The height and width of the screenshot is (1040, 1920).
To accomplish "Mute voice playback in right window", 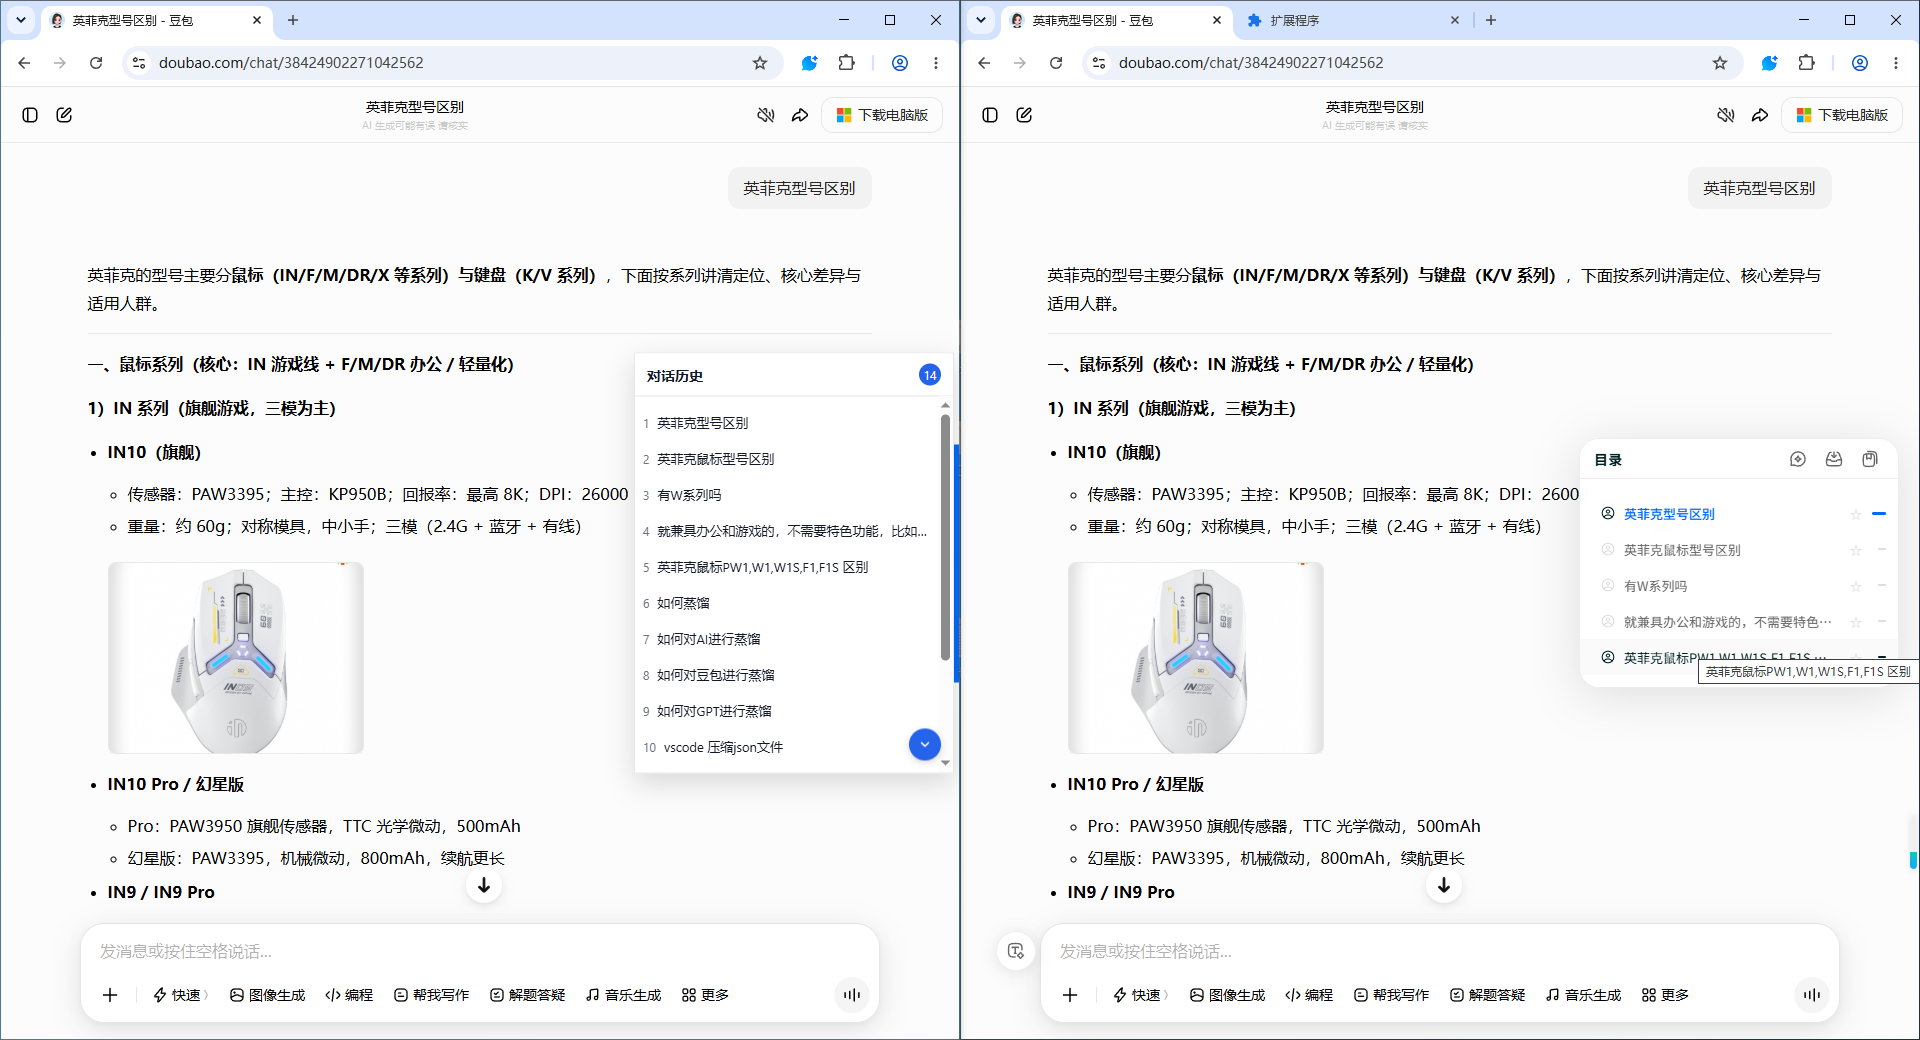I will 1726,115.
